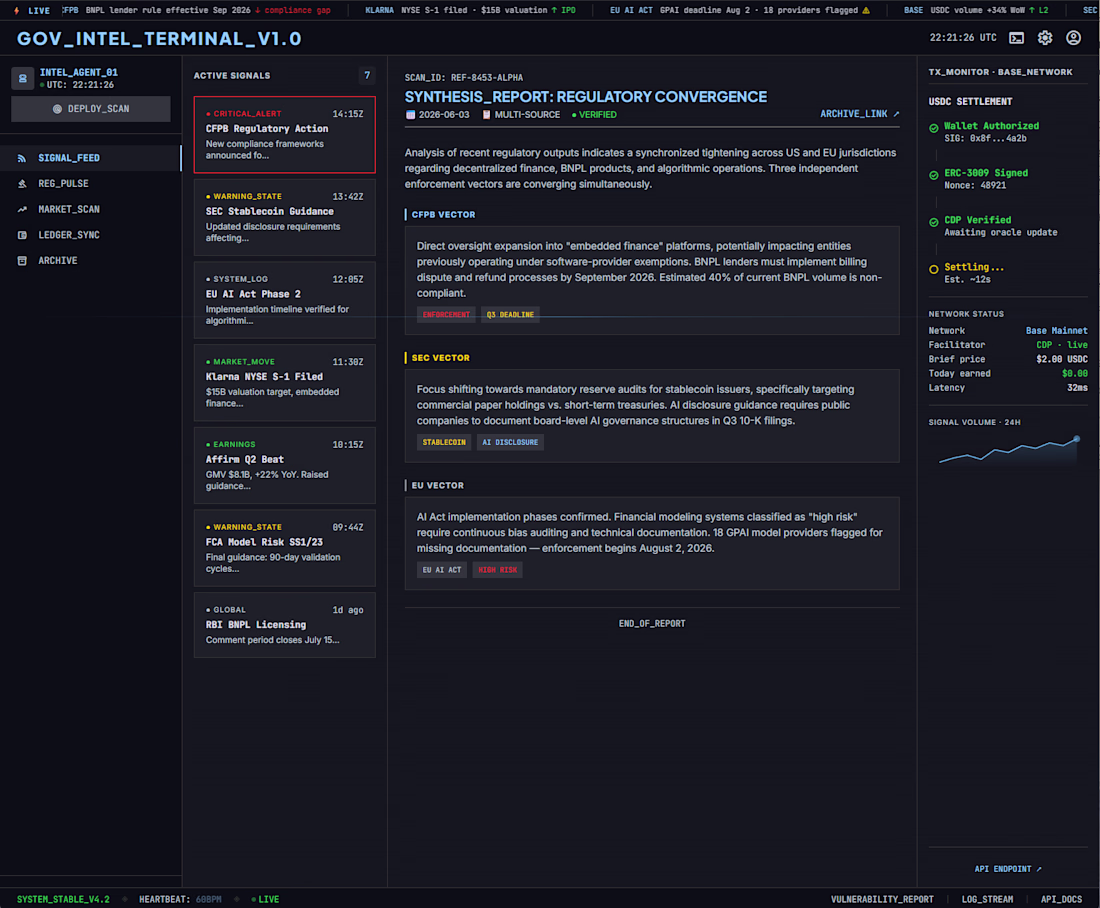Click the CDP · live facilitator value
1100x908 pixels.
coord(1062,345)
